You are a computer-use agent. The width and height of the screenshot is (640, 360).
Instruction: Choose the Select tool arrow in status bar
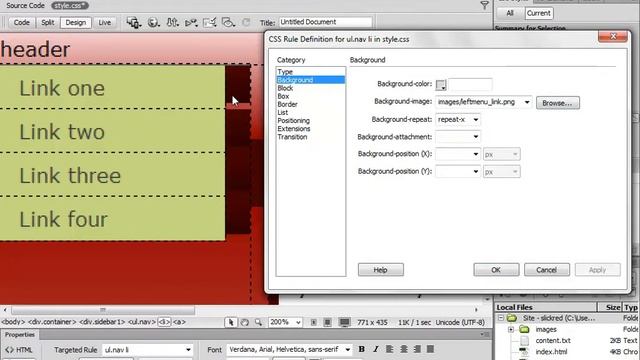click(x=231, y=322)
